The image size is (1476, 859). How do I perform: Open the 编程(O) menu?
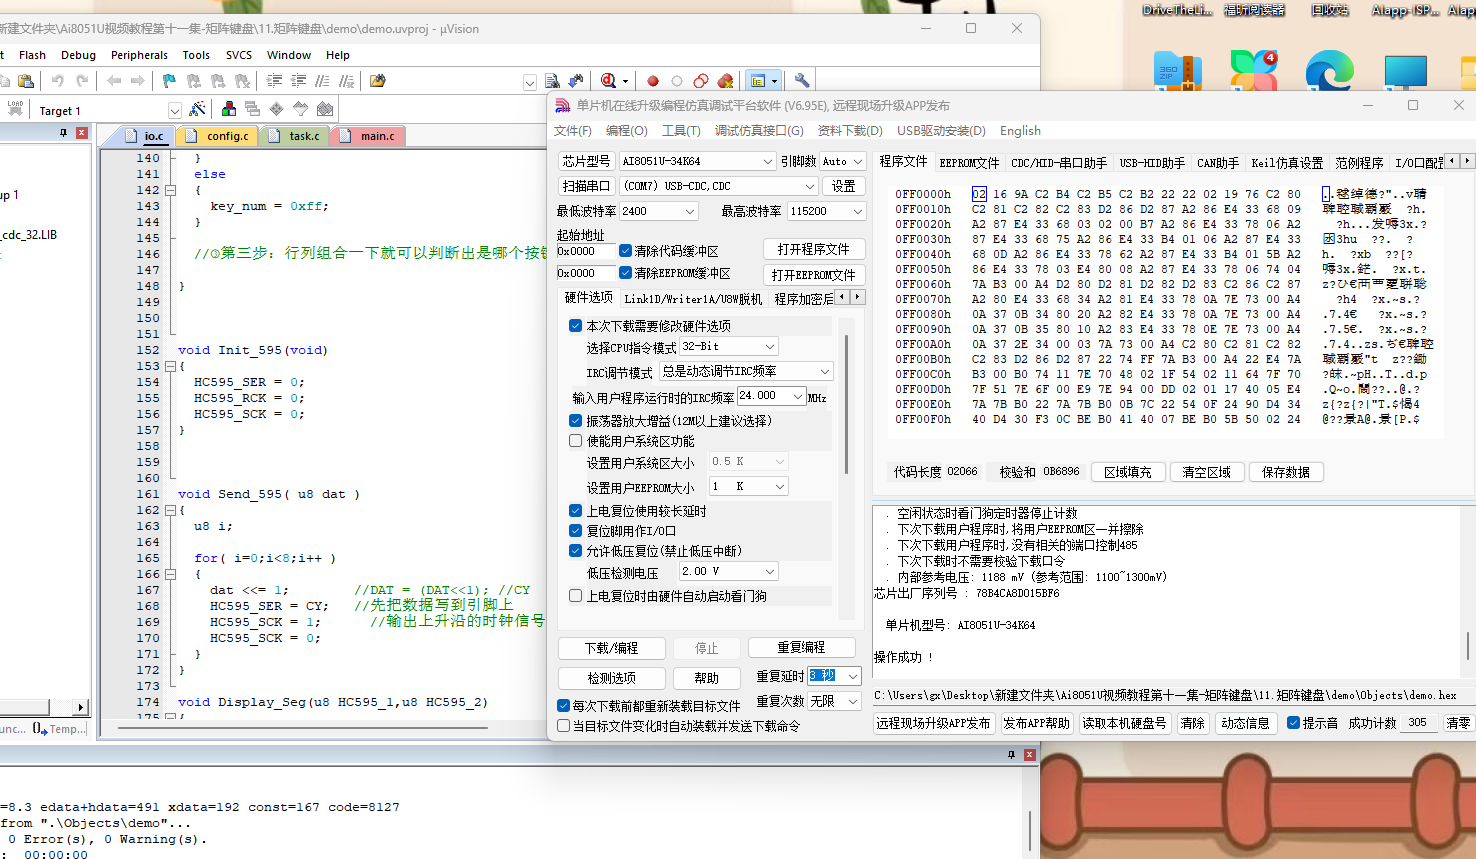(x=626, y=131)
